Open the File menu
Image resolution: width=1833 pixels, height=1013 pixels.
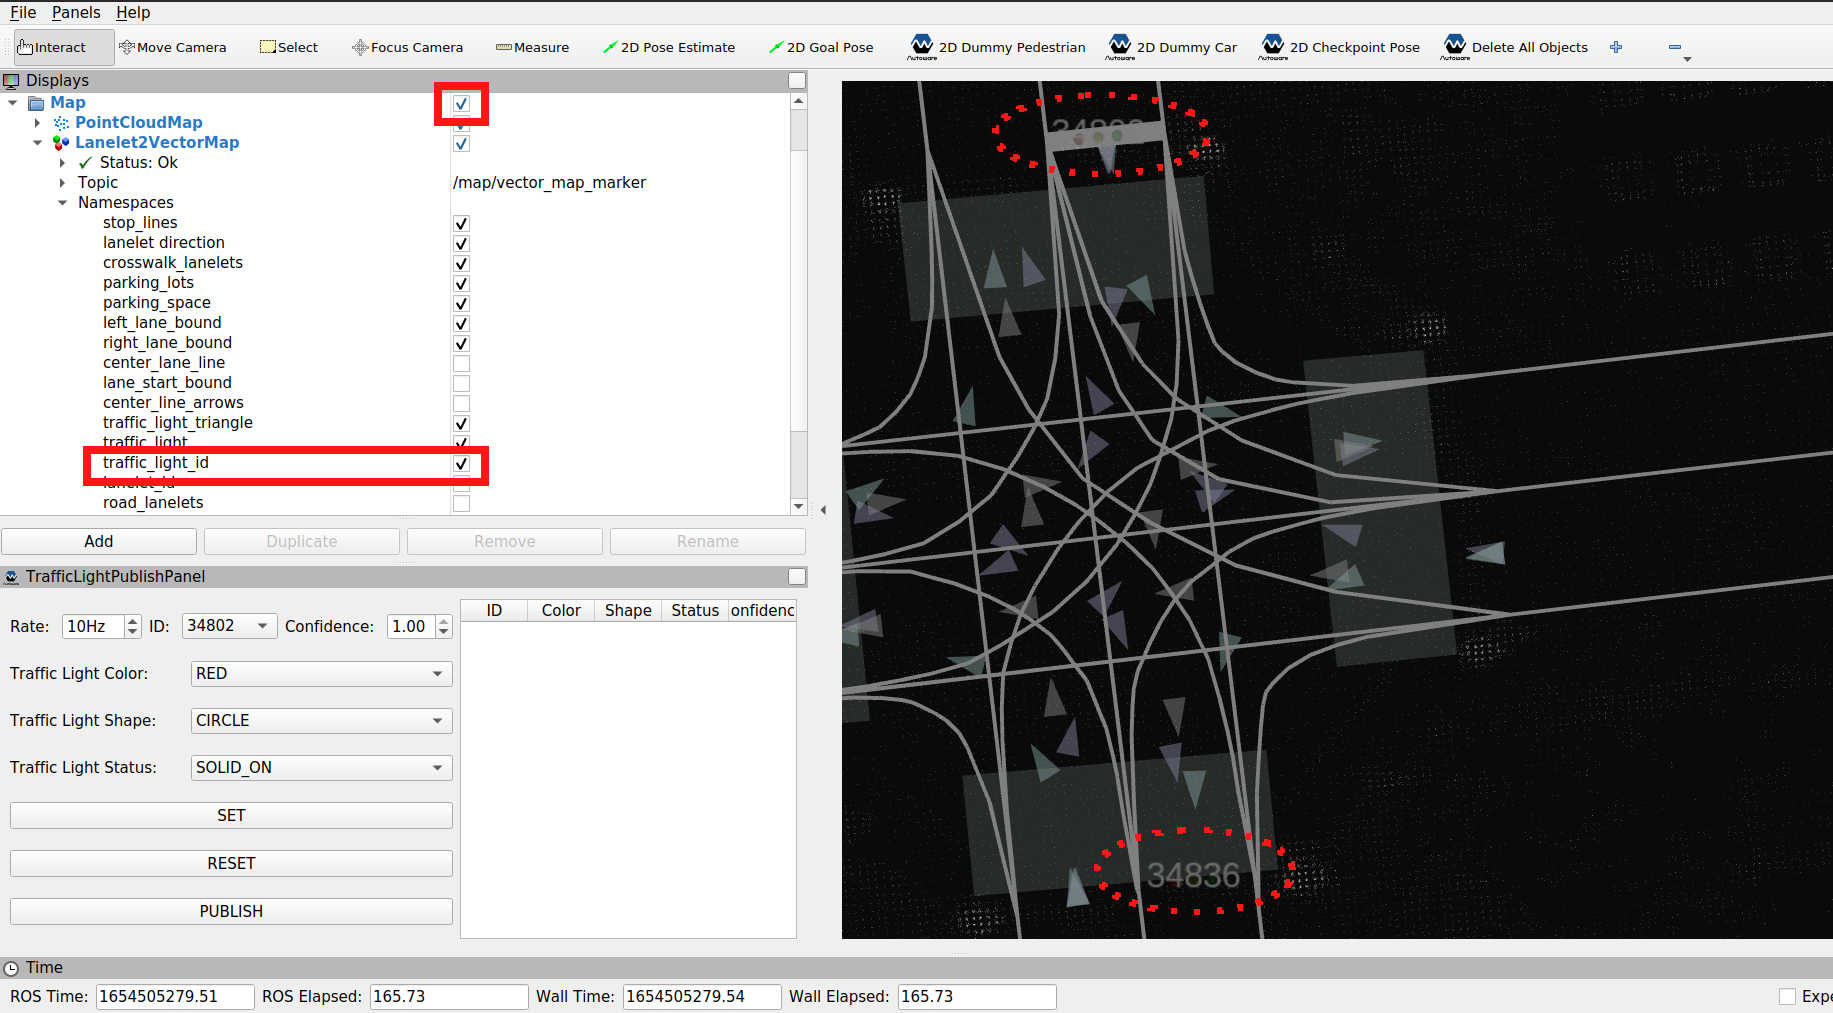tap(23, 12)
